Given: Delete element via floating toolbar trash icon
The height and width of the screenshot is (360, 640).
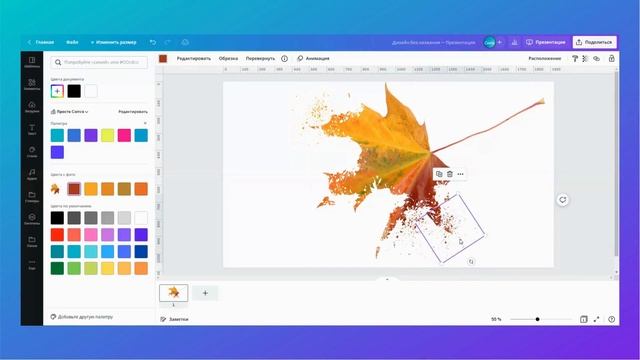Looking at the screenshot, I should [449, 174].
